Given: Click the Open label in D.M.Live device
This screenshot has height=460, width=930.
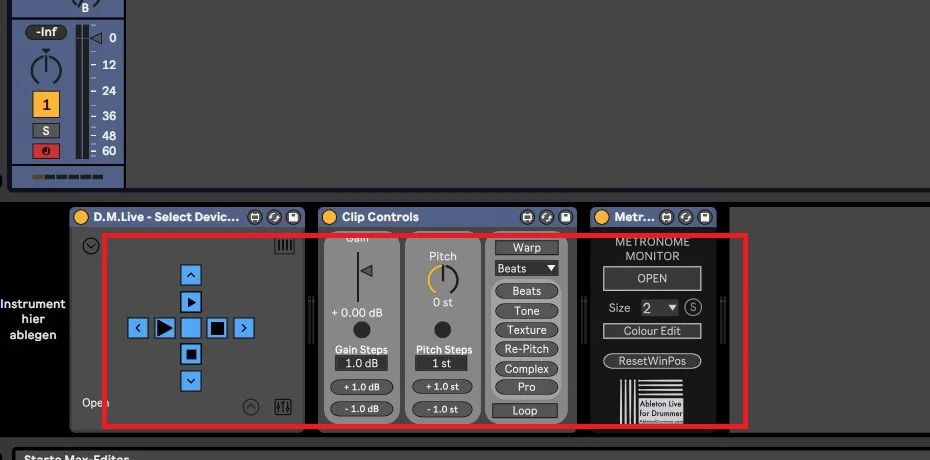Looking at the screenshot, I should click(95, 403).
